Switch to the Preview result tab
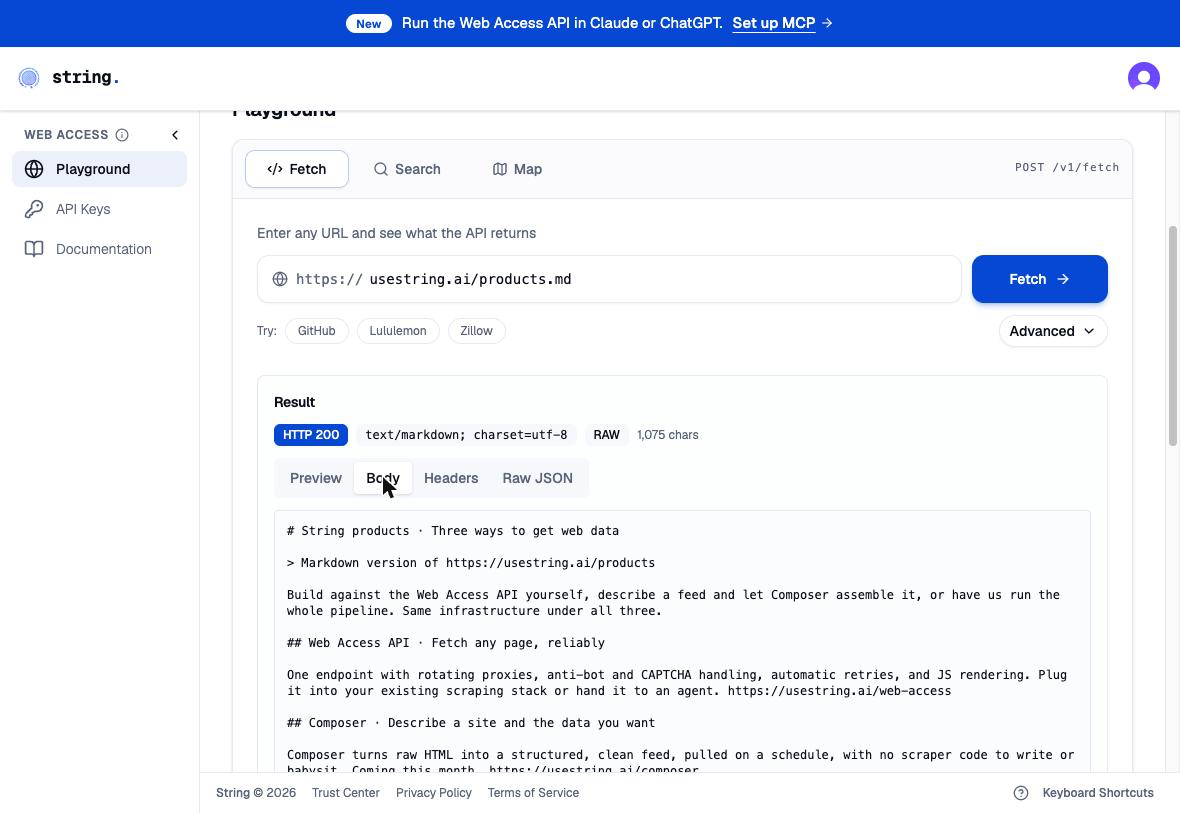Viewport: 1180px width, 813px height. coord(315,479)
